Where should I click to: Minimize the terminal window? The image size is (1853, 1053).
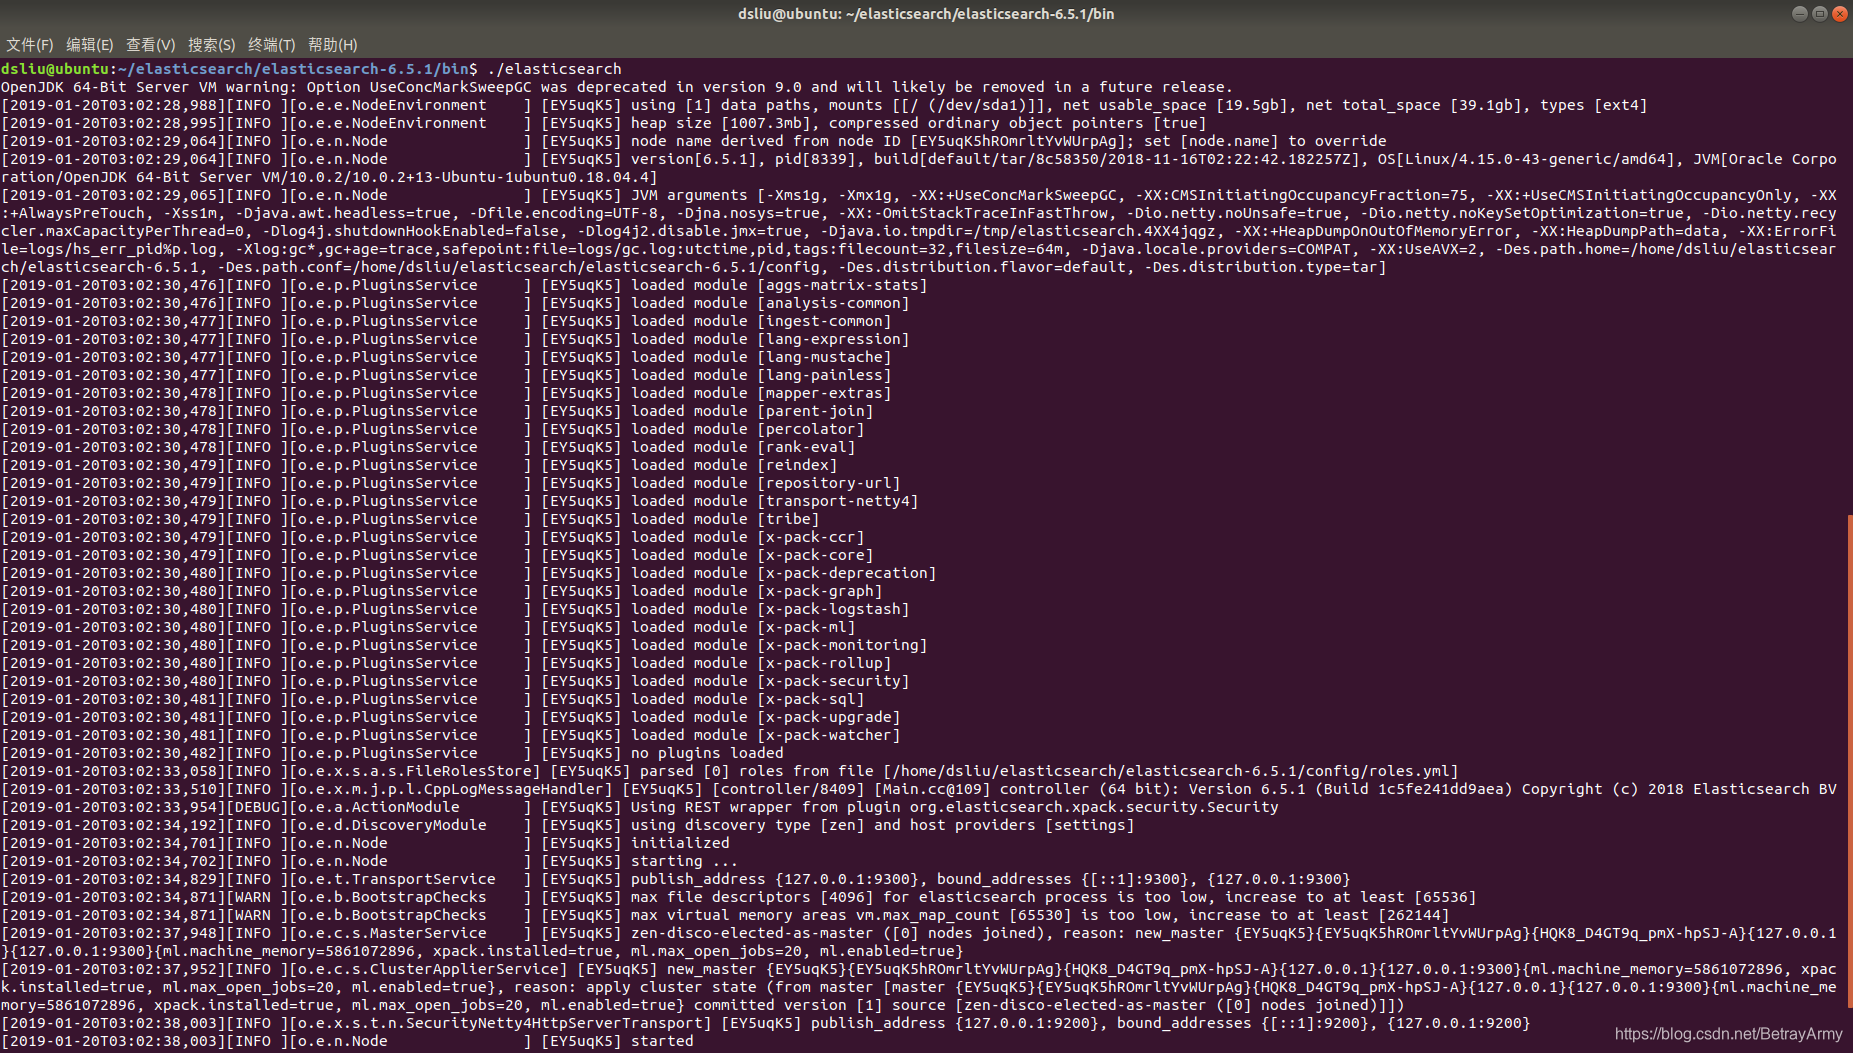coord(1799,14)
